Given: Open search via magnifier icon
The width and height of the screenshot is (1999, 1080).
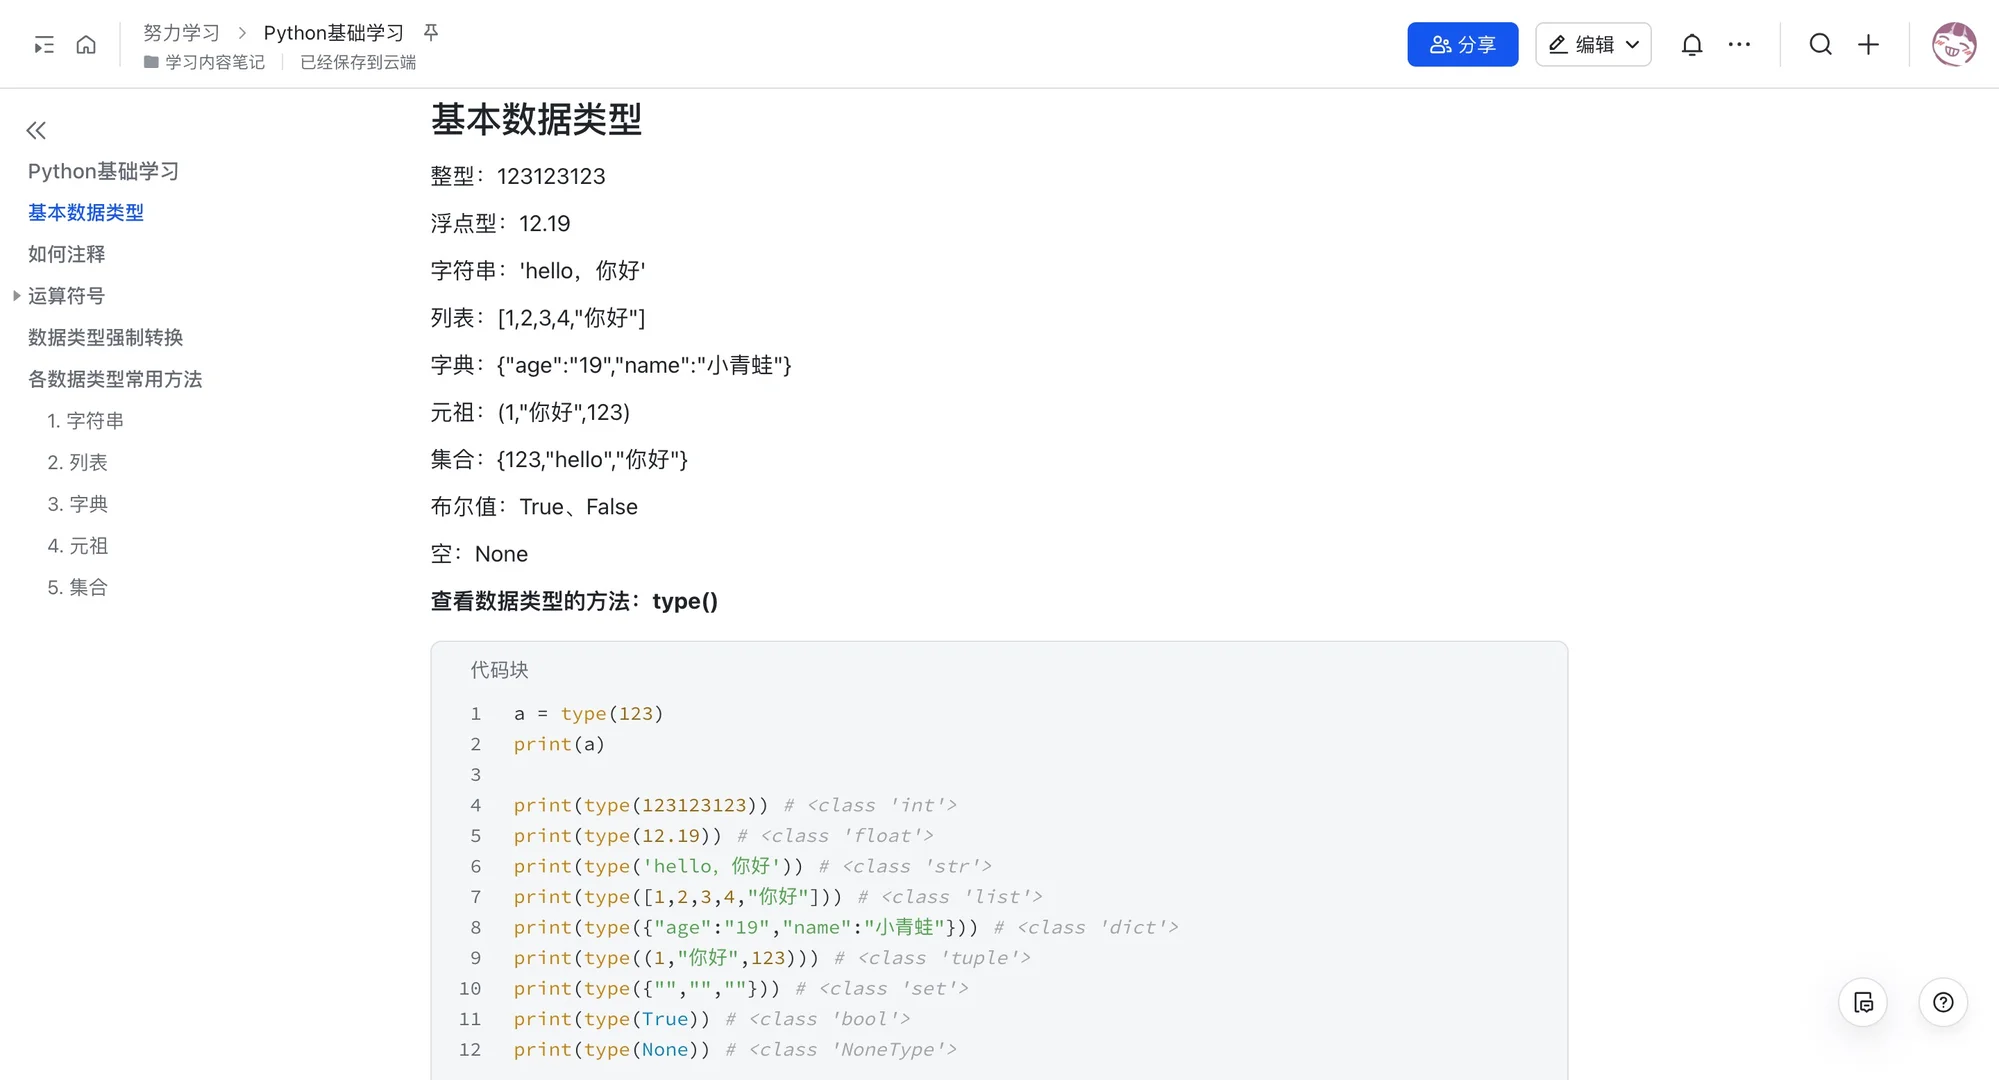Looking at the screenshot, I should pyautogui.click(x=1820, y=44).
